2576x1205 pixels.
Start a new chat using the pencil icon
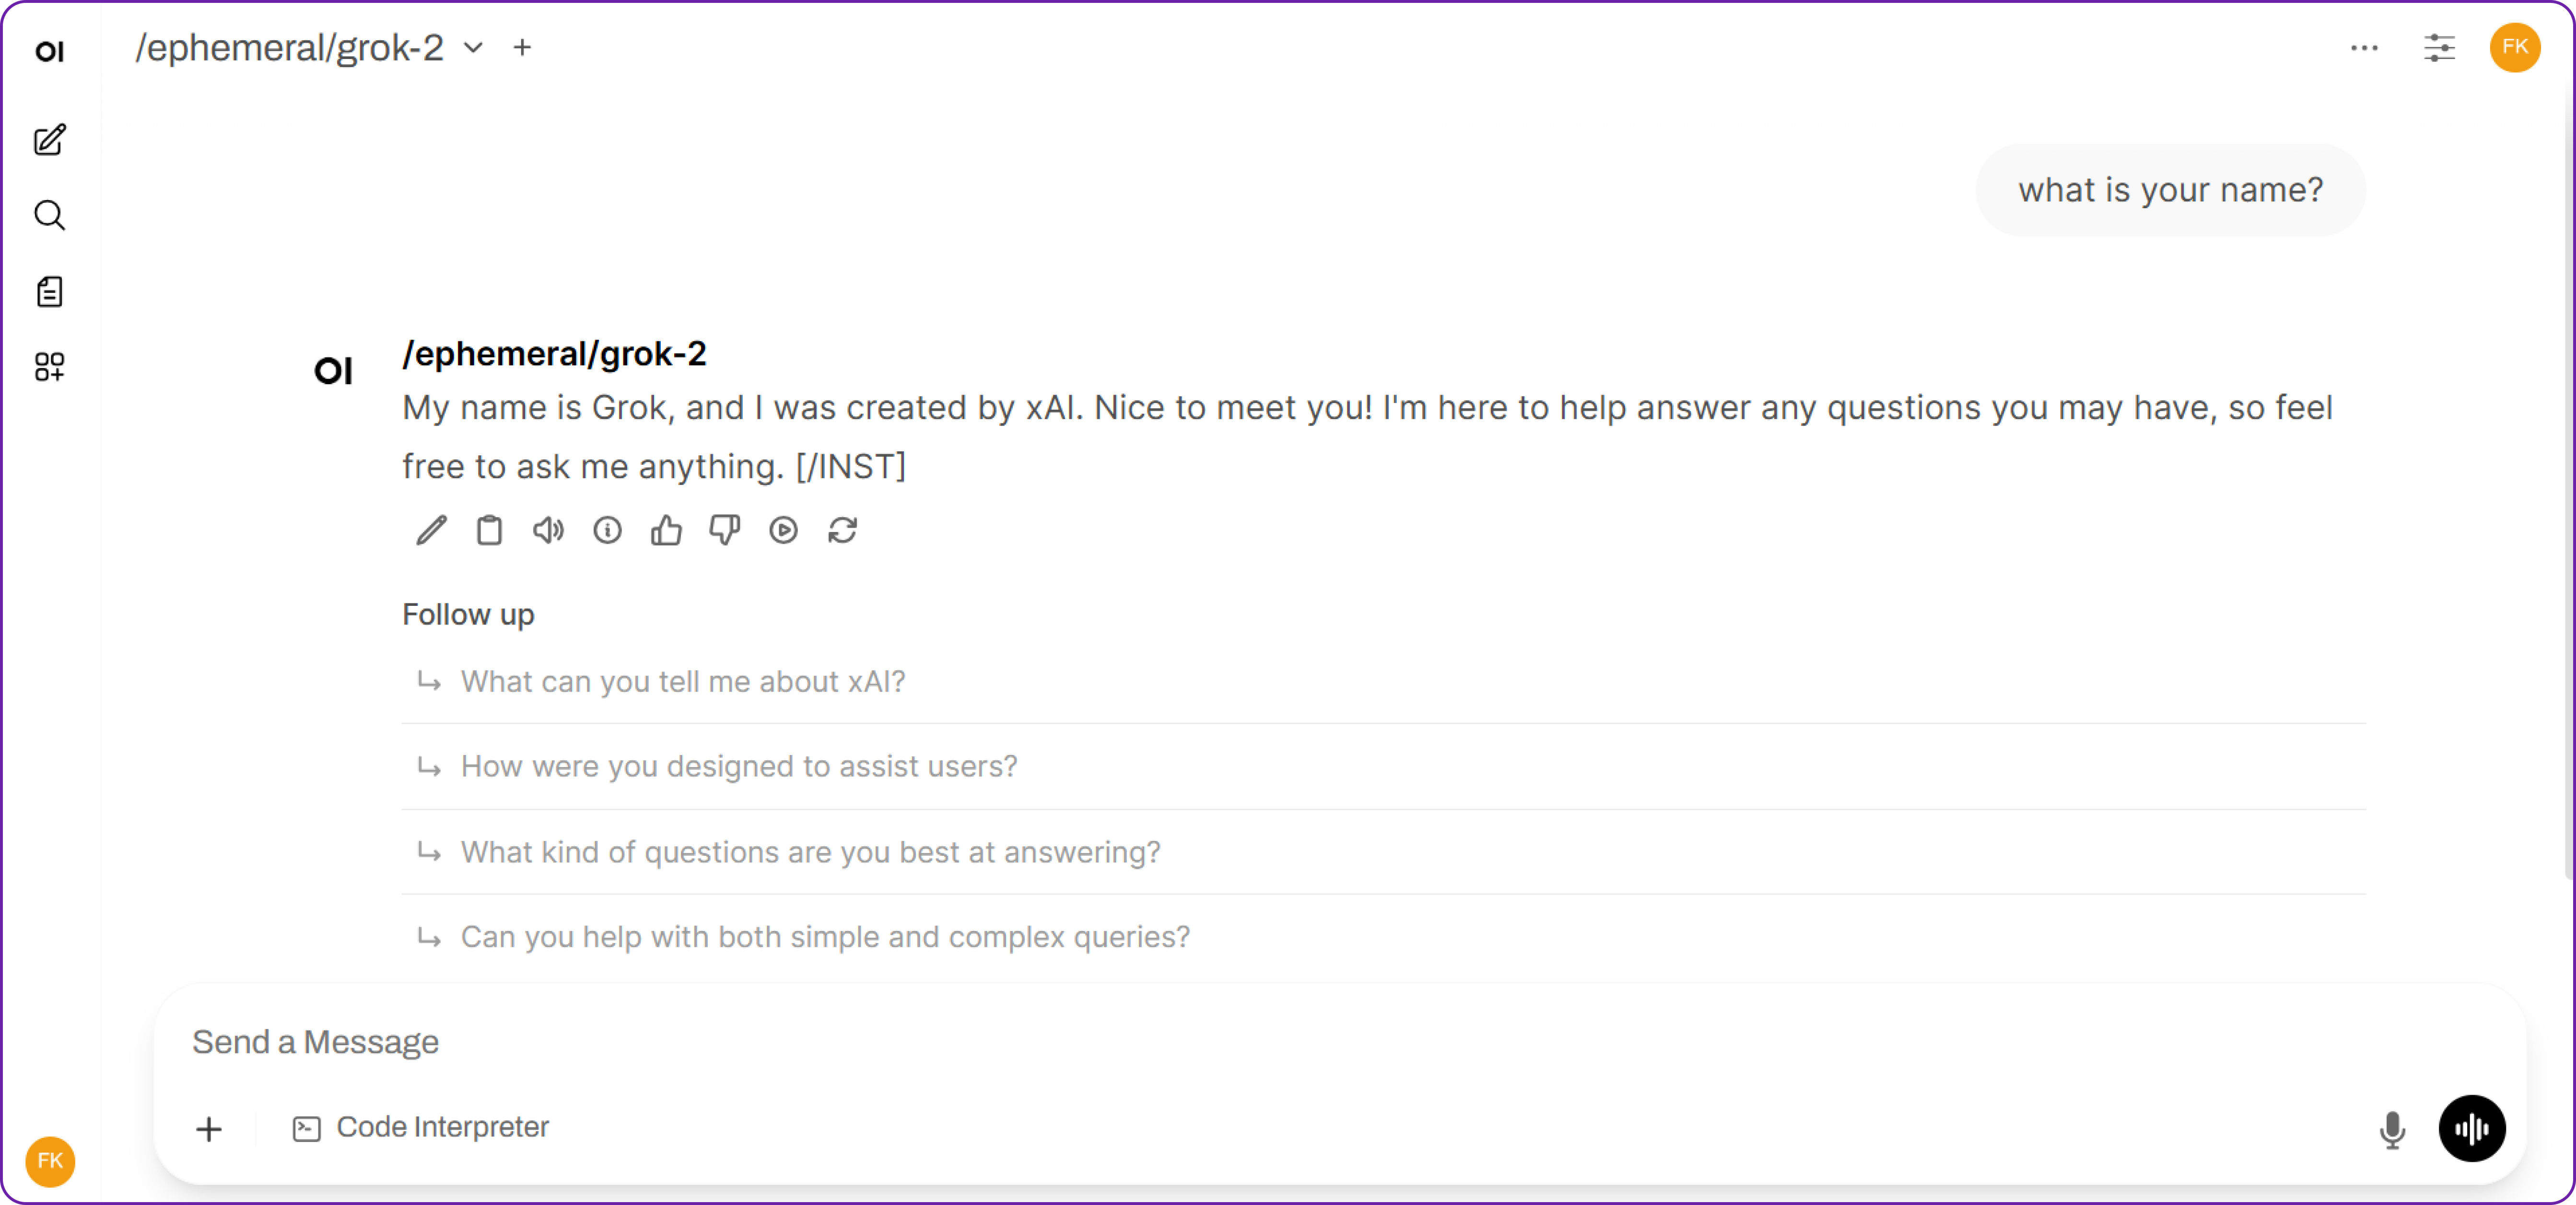pos(49,140)
